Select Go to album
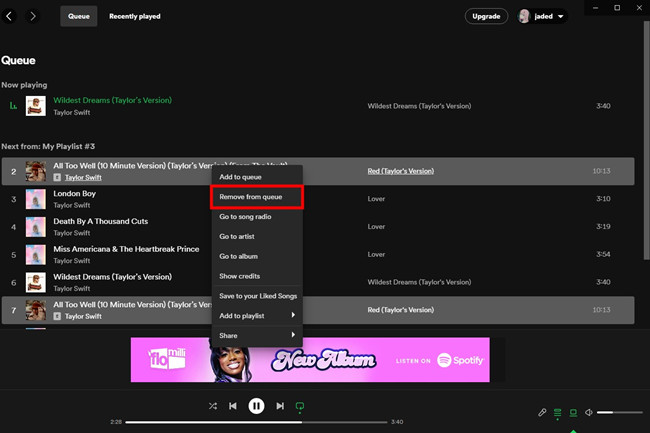Image resolution: width=650 pixels, height=433 pixels. click(x=257, y=256)
